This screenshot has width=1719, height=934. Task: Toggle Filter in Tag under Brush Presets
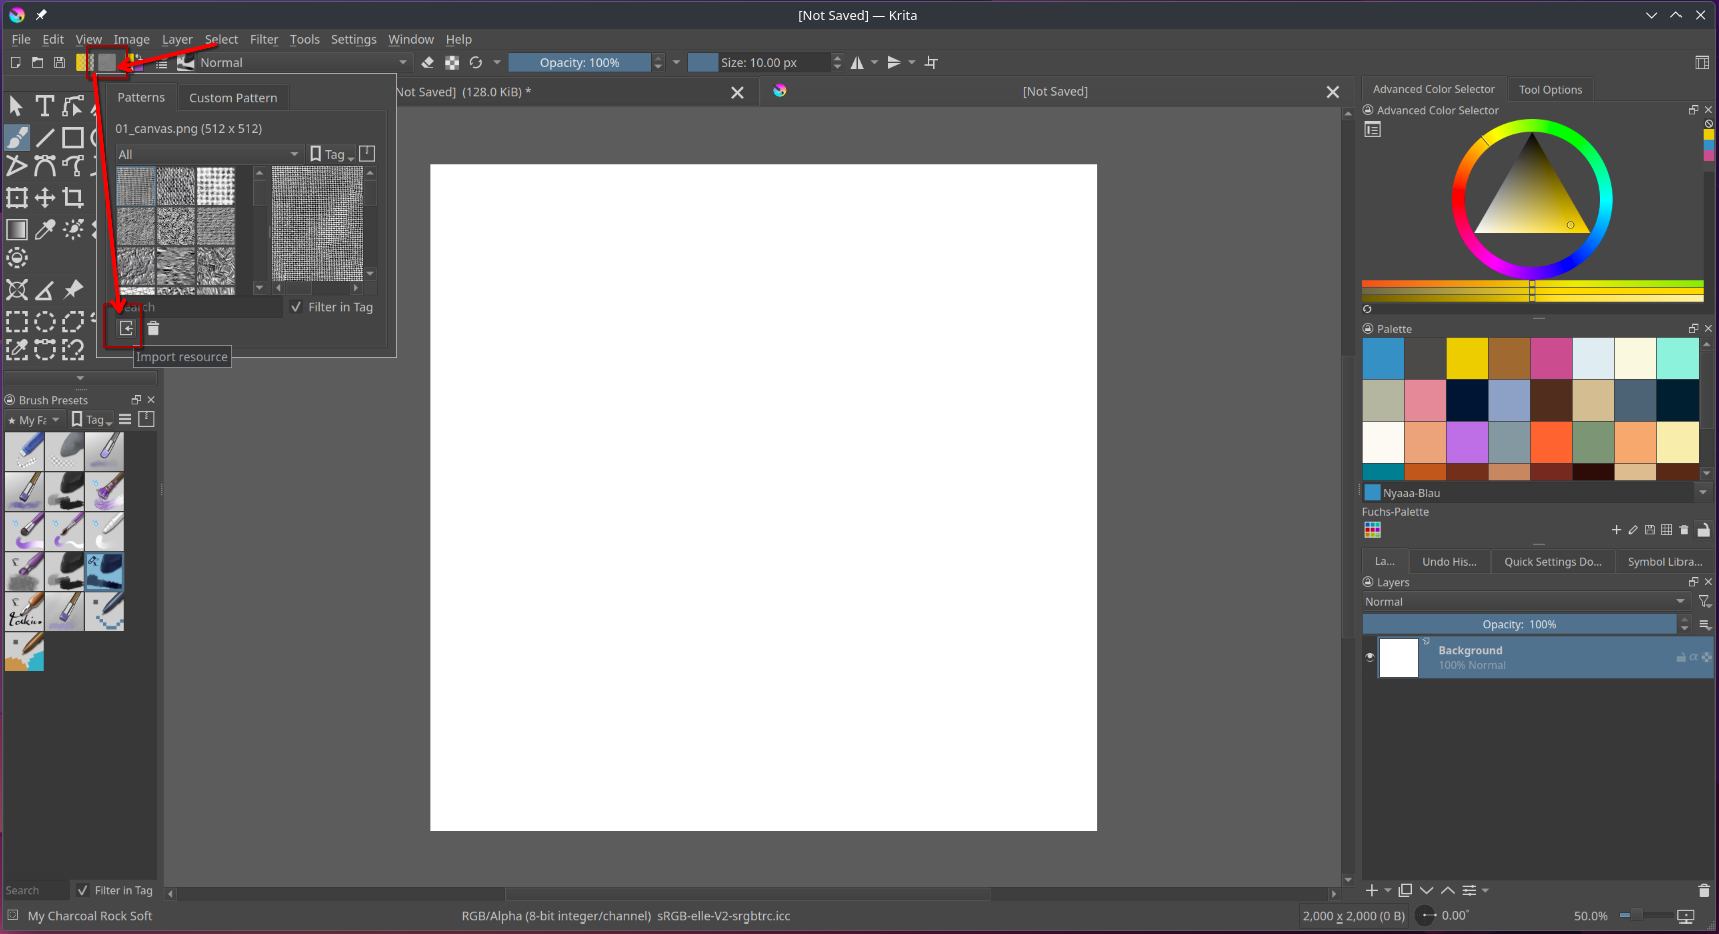83,890
